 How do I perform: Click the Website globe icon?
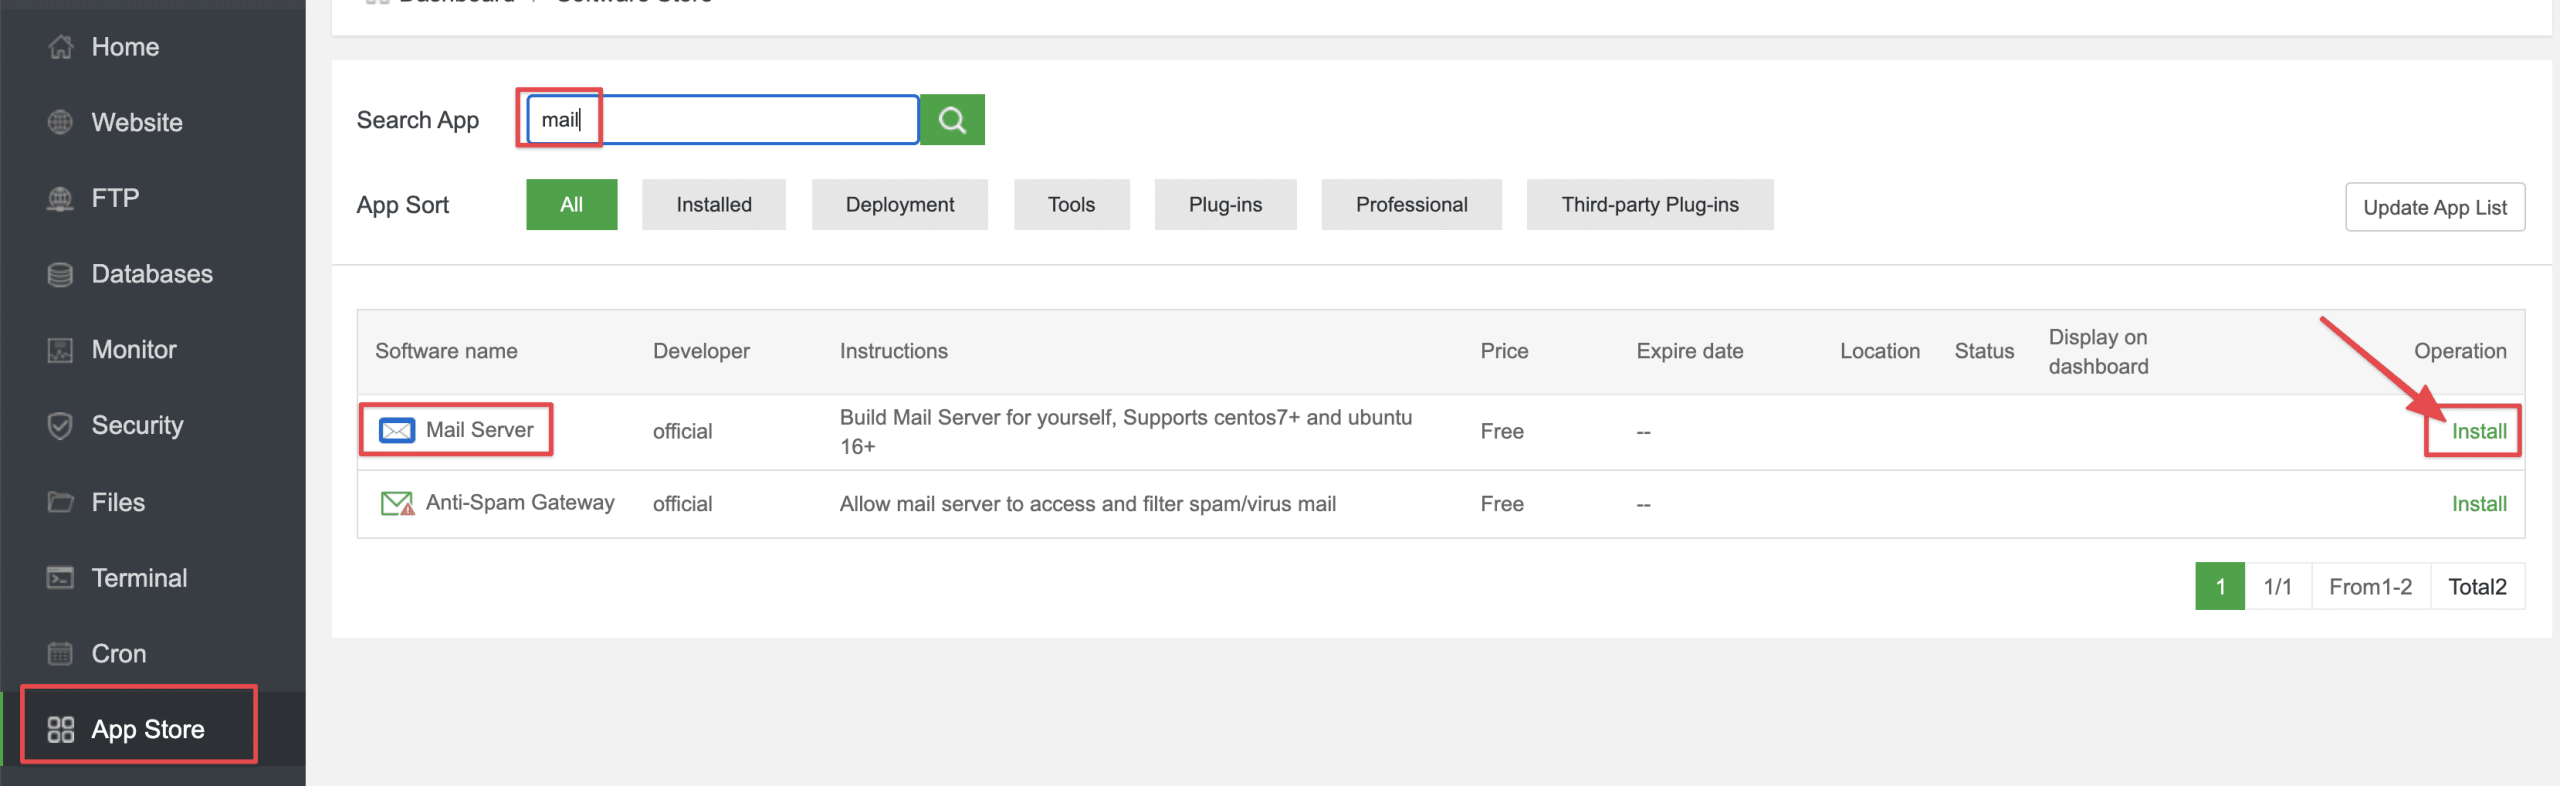click(x=60, y=122)
